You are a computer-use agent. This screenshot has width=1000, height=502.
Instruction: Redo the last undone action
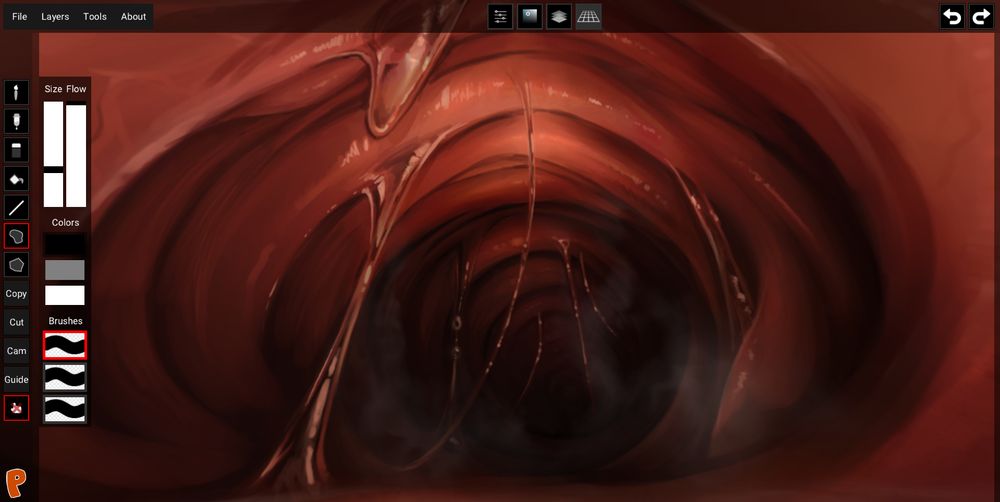pos(981,17)
